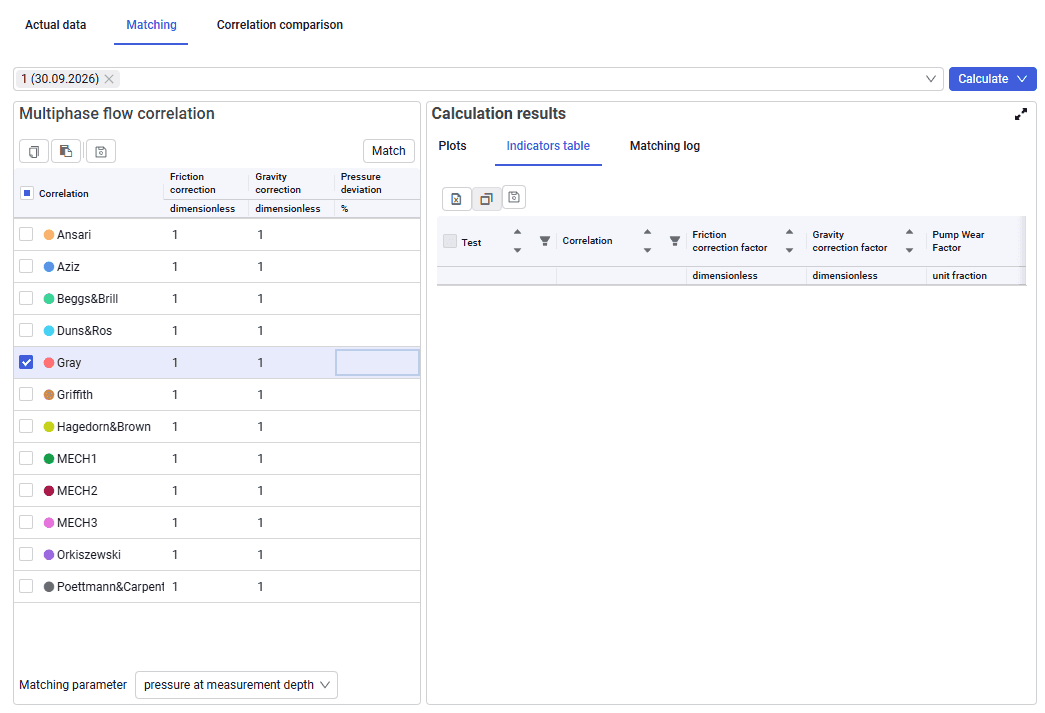Screen dimensions: 1045x713
Task: Check the Orkiszewski checkbox
Action: click(26, 554)
